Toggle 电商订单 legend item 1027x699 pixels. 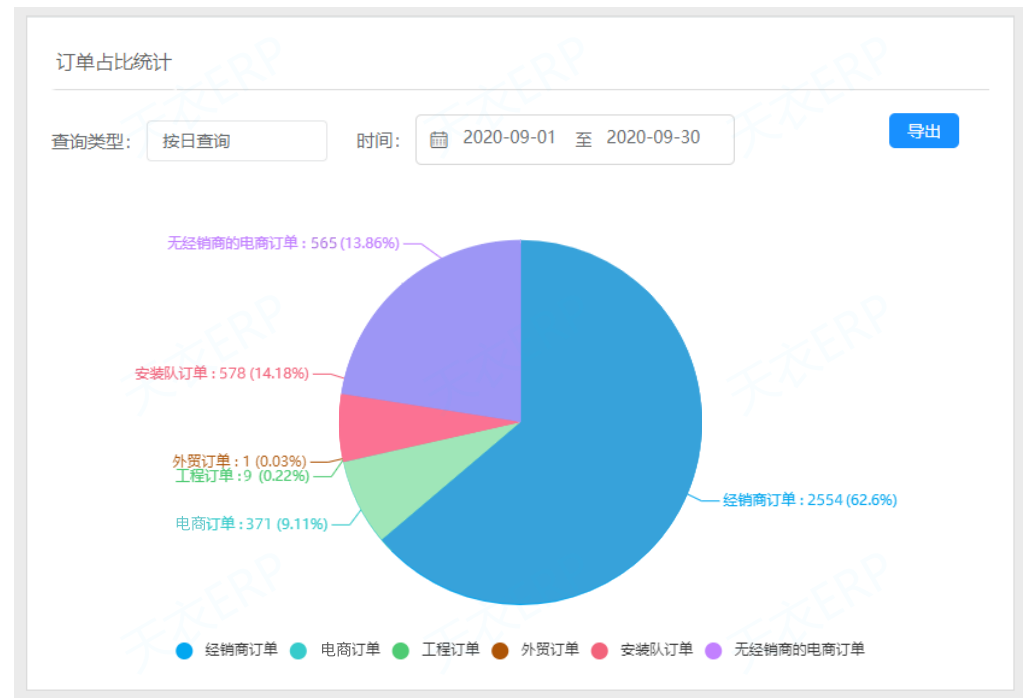(335, 650)
